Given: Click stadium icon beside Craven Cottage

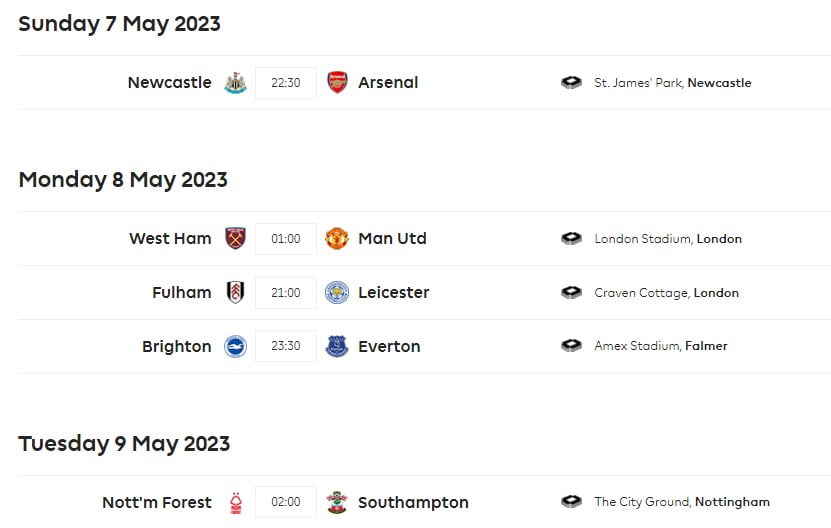Looking at the screenshot, I should tap(571, 293).
